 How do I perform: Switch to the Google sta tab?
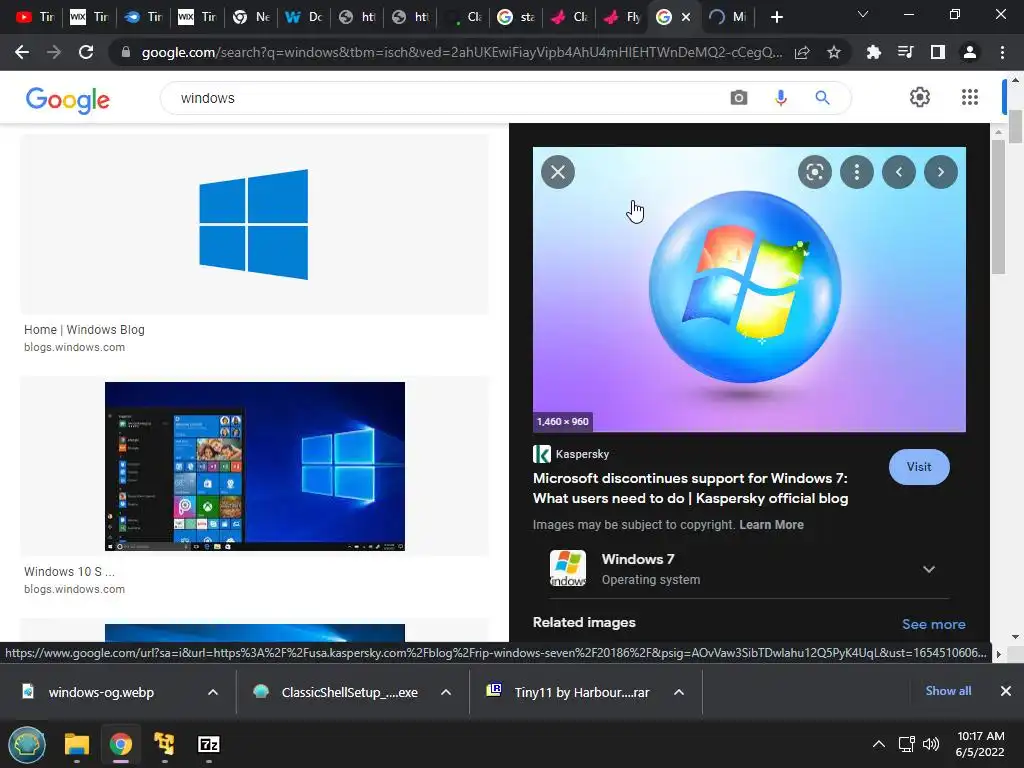coord(516,17)
